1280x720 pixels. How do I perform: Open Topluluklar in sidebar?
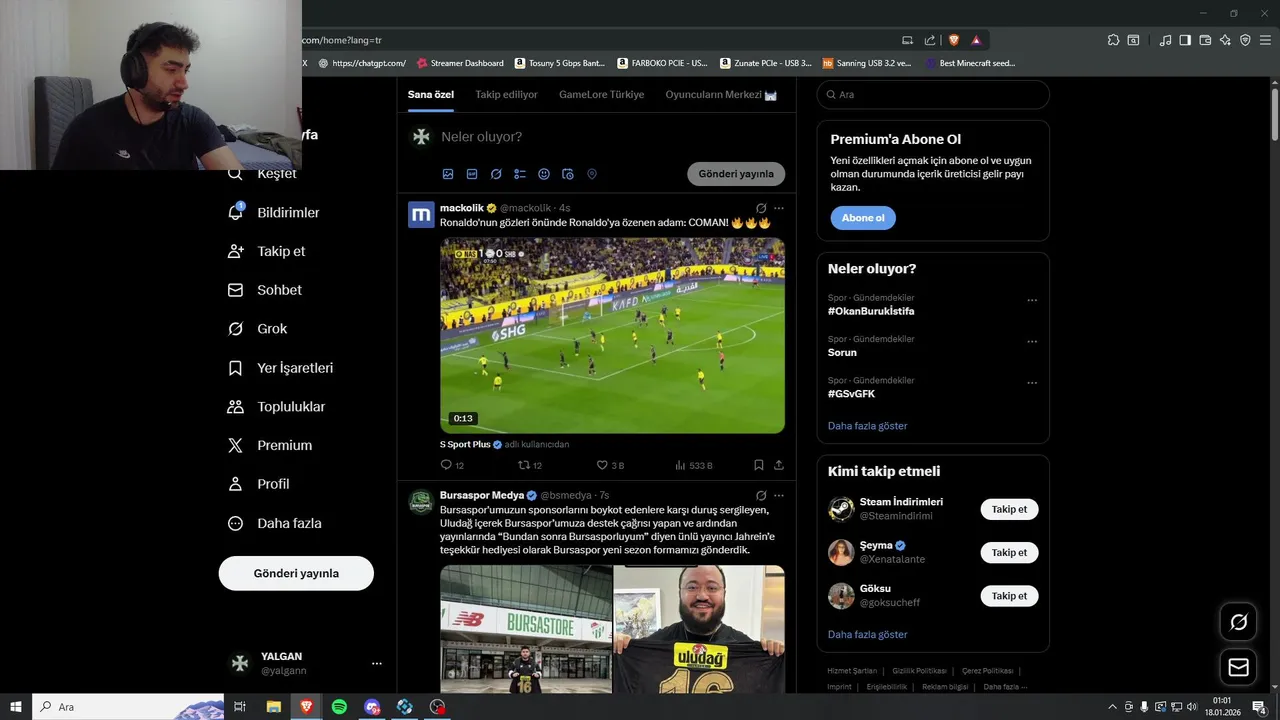click(x=278, y=406)
